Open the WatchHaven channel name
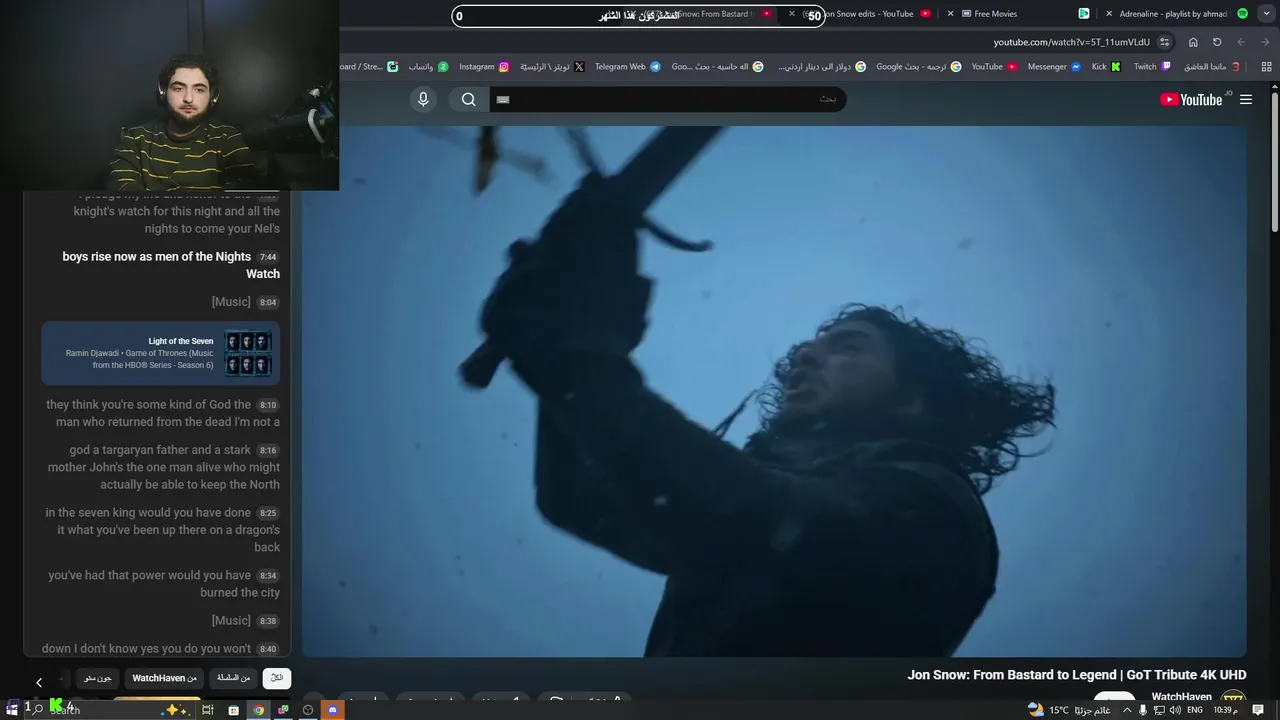The height and width of the screenshot is (720, 1280). coord(1181,697)
